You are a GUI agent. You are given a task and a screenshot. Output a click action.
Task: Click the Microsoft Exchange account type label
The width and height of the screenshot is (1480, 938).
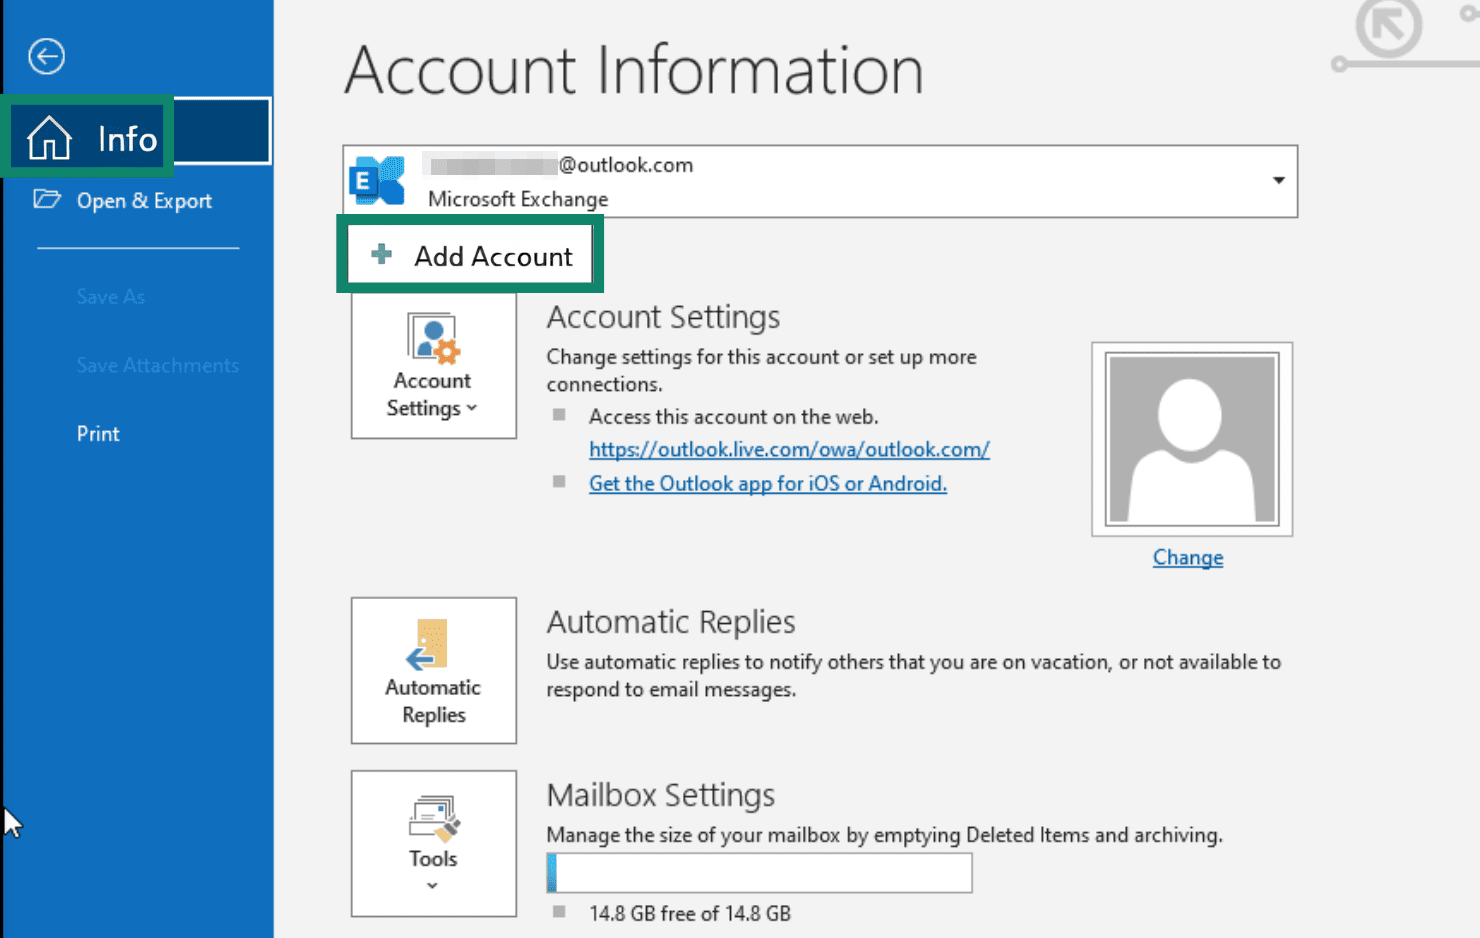[518, 199]
